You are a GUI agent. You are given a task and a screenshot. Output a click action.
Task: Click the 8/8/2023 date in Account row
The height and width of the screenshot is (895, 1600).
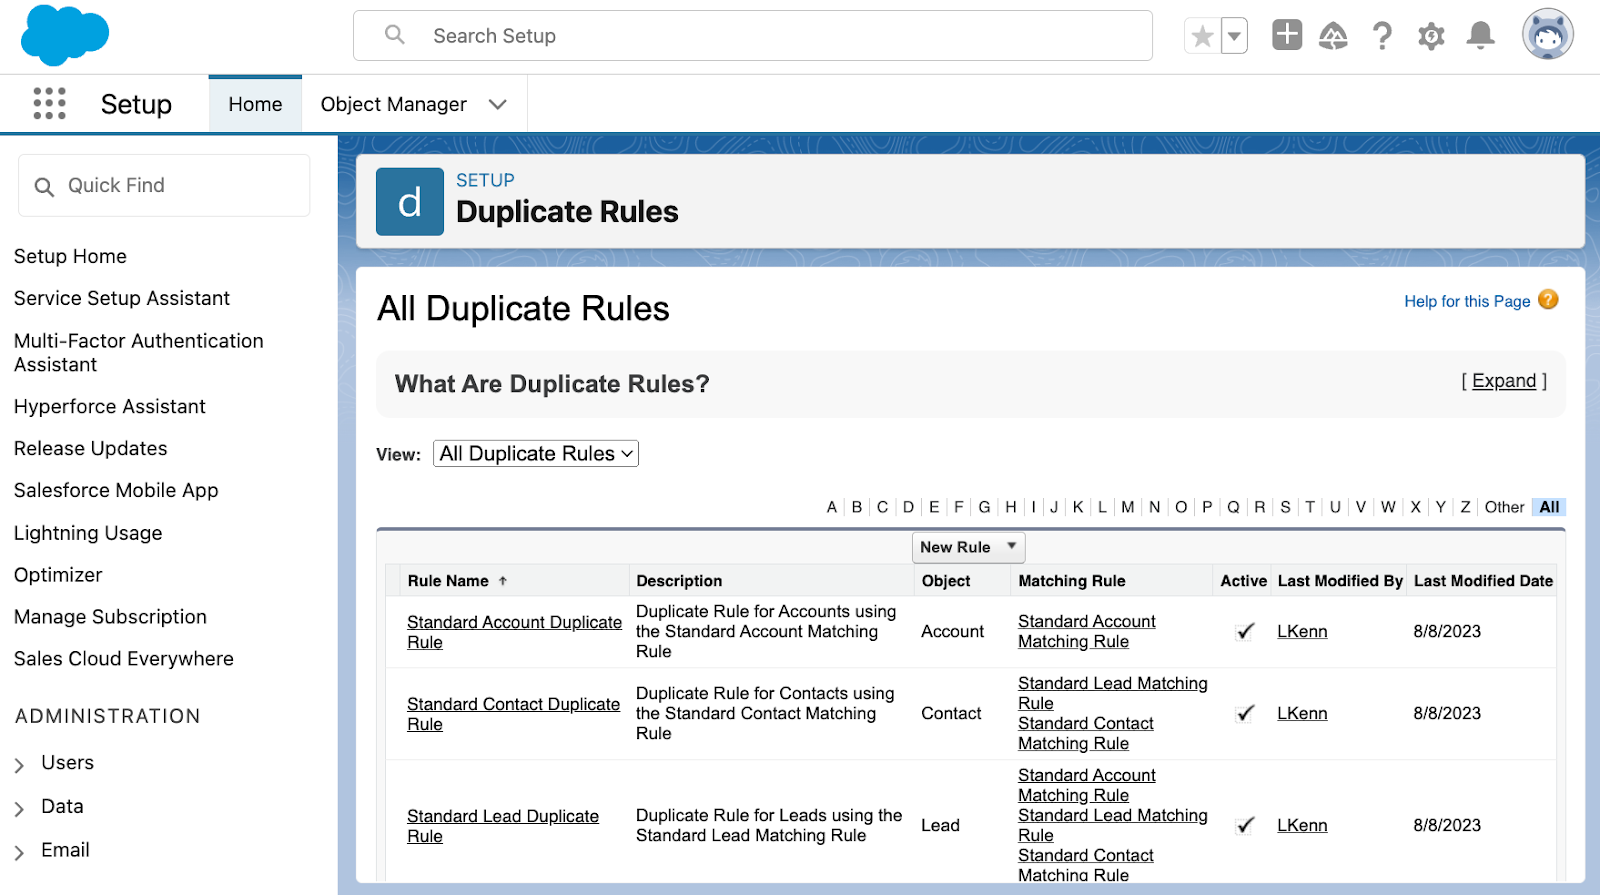(1447, 632)
